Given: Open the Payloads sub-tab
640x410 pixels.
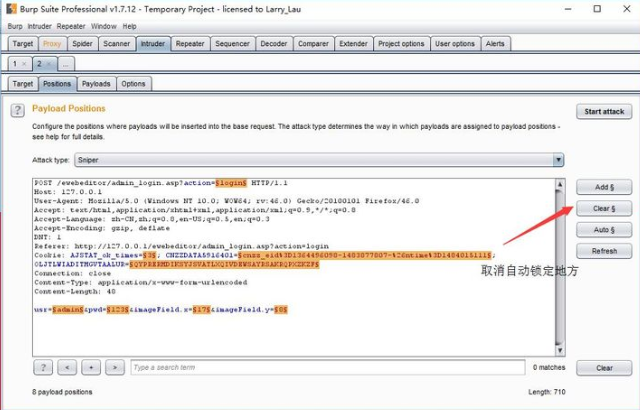Looking at the screenshot, I should [x=96, y=84].
